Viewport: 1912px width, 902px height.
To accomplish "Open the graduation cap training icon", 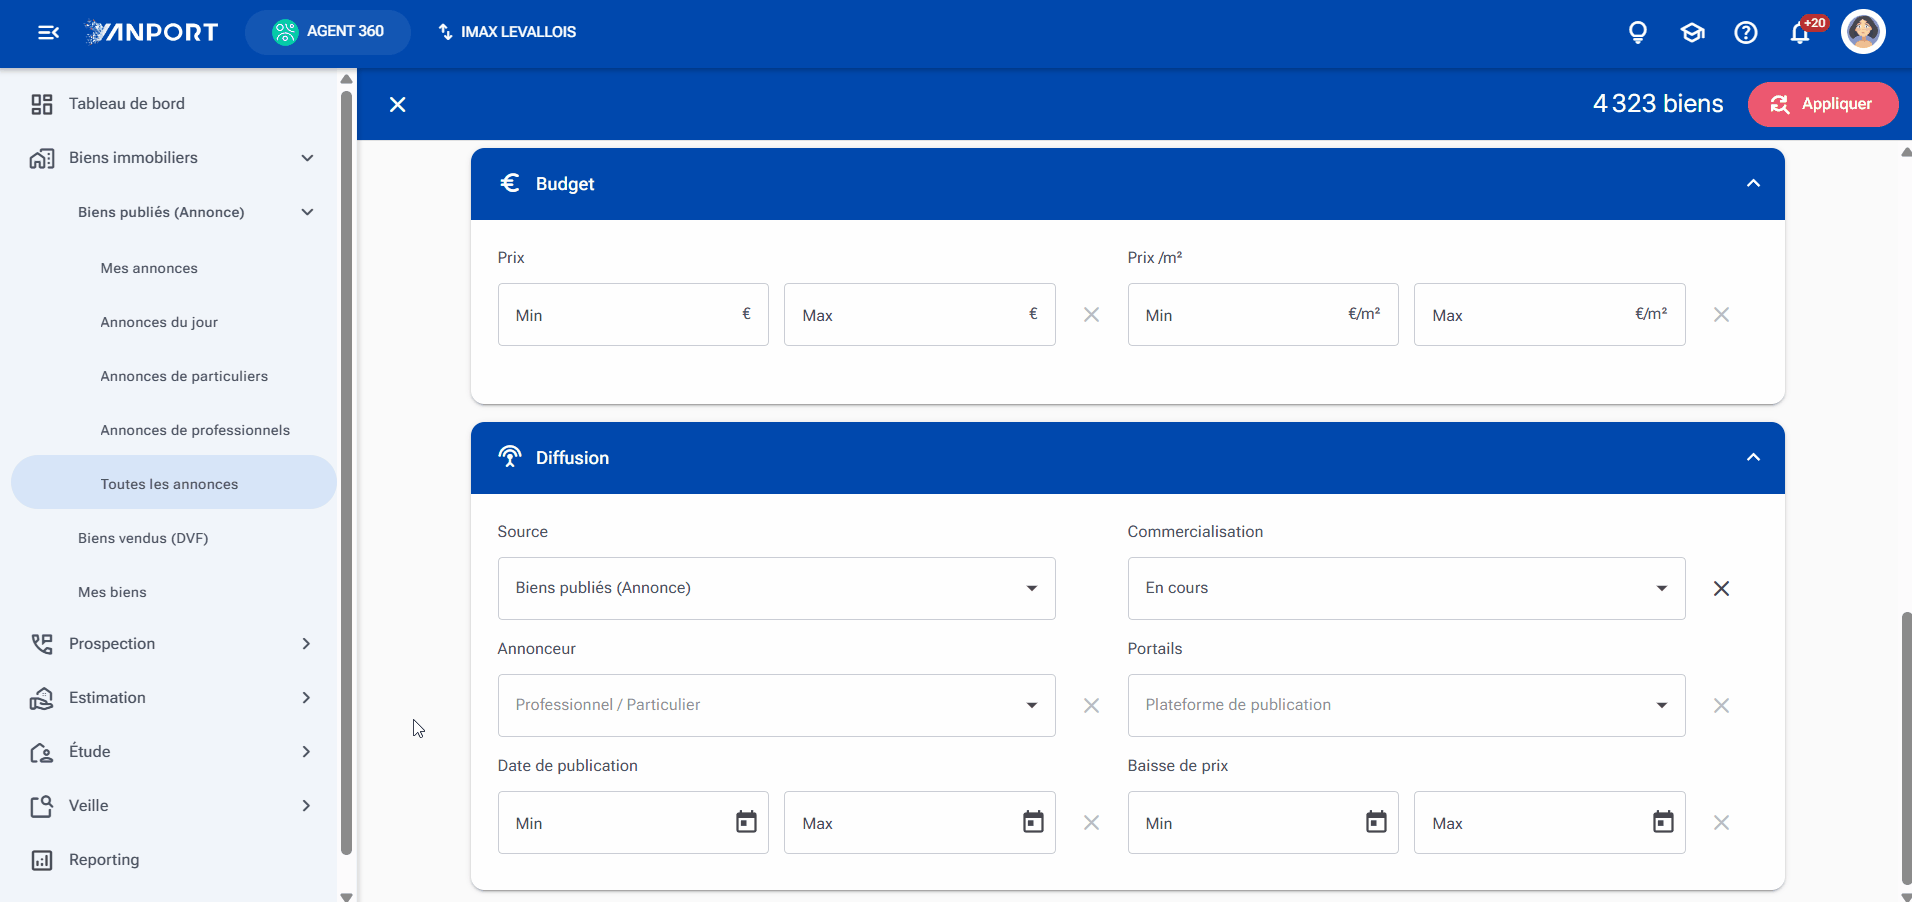I will coord(1692,32).
